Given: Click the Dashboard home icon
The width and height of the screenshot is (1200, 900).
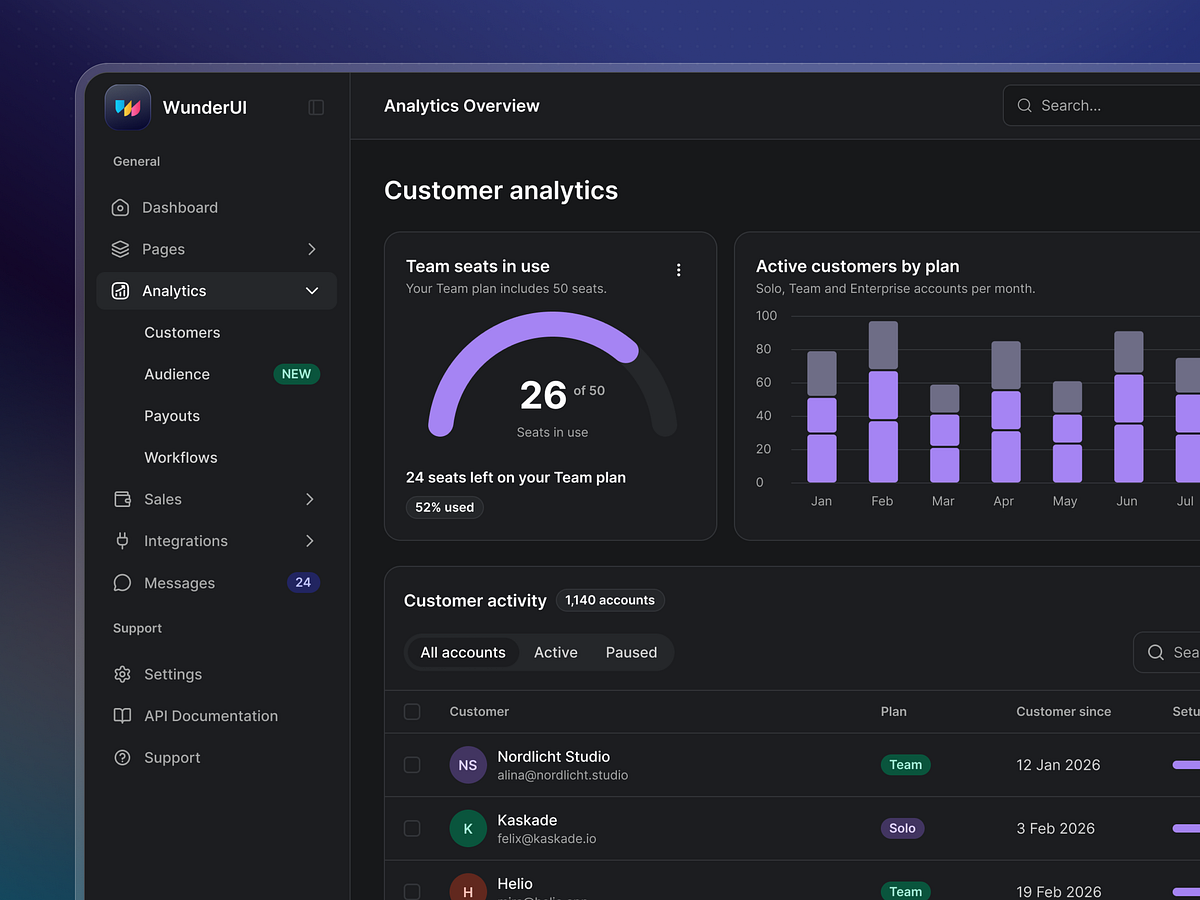Looking at the screenshot, I should click(120, 208).
